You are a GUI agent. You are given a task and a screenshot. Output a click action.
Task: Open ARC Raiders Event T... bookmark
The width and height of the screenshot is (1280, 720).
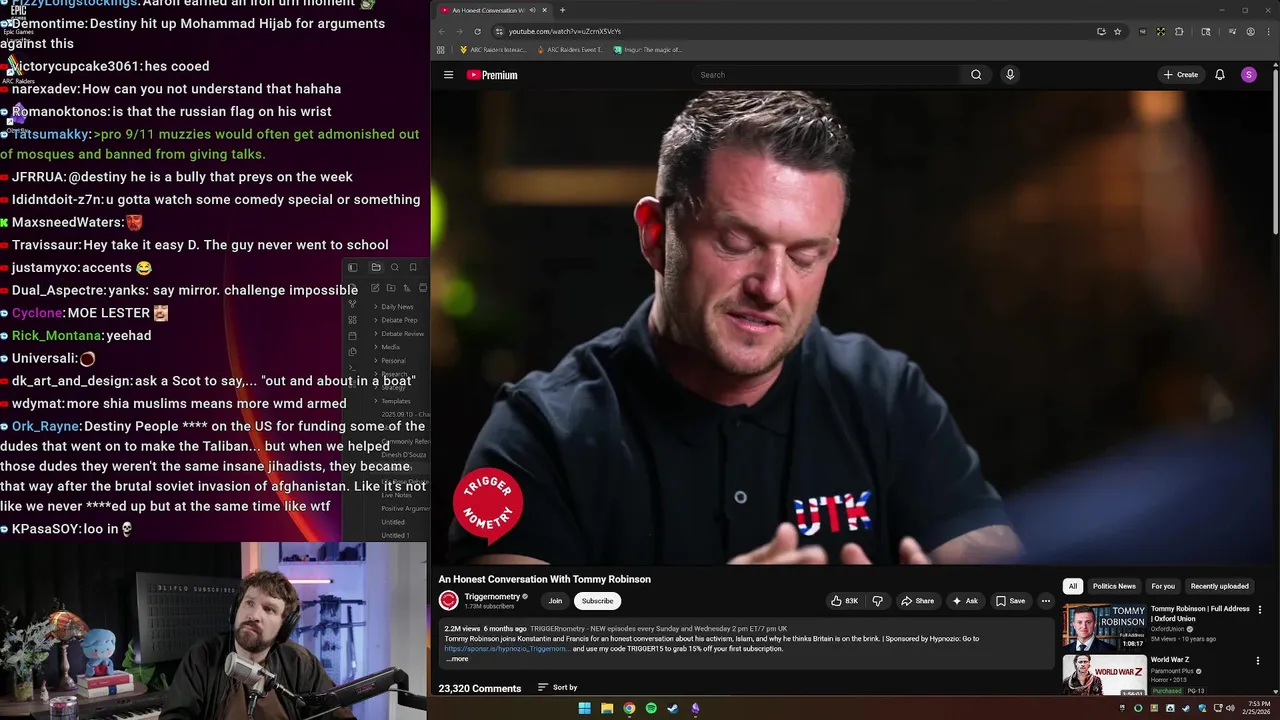point(570,49)
